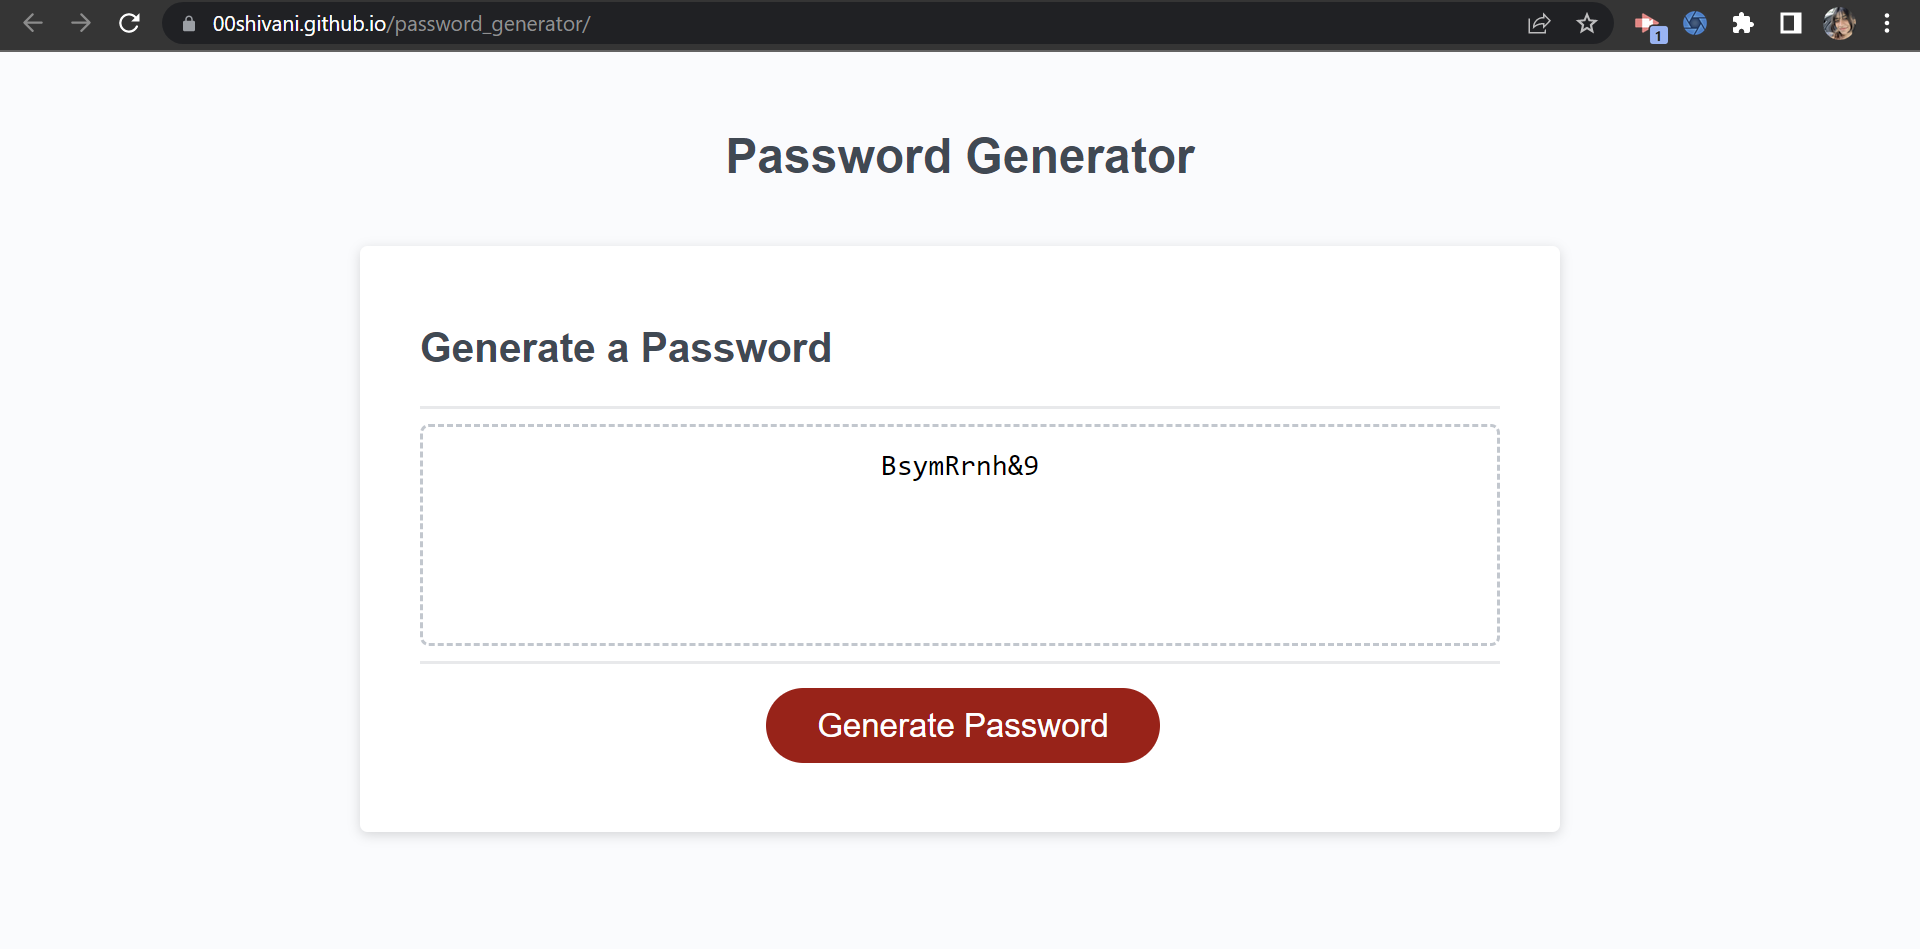Toggle the browser side panel
This screenshot has width=1920, height=949.
[x=1790, y=23]
